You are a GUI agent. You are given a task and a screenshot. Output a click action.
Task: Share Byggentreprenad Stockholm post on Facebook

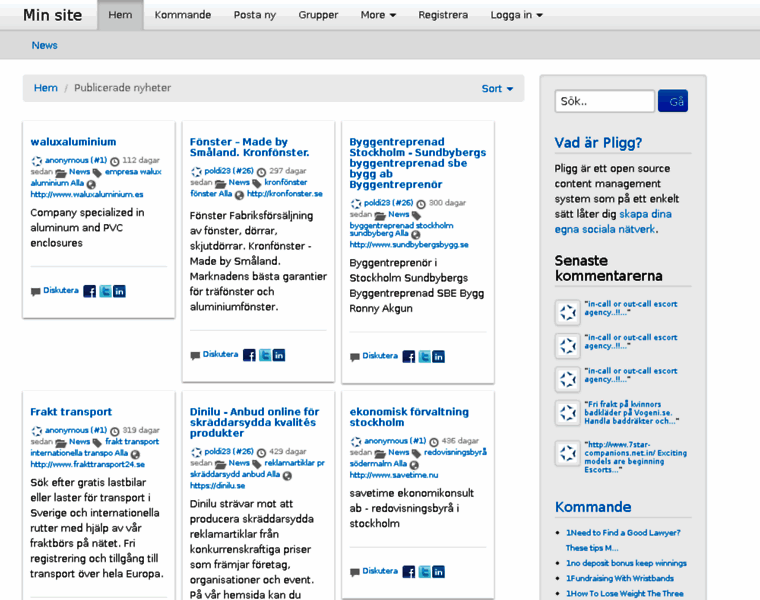(x=409, y=357)
